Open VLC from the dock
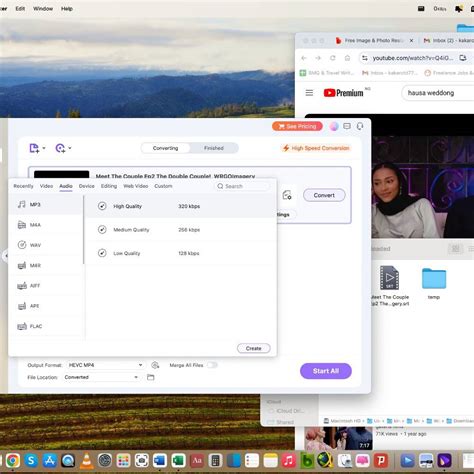The image size is (474, 474). coord(87,461)
